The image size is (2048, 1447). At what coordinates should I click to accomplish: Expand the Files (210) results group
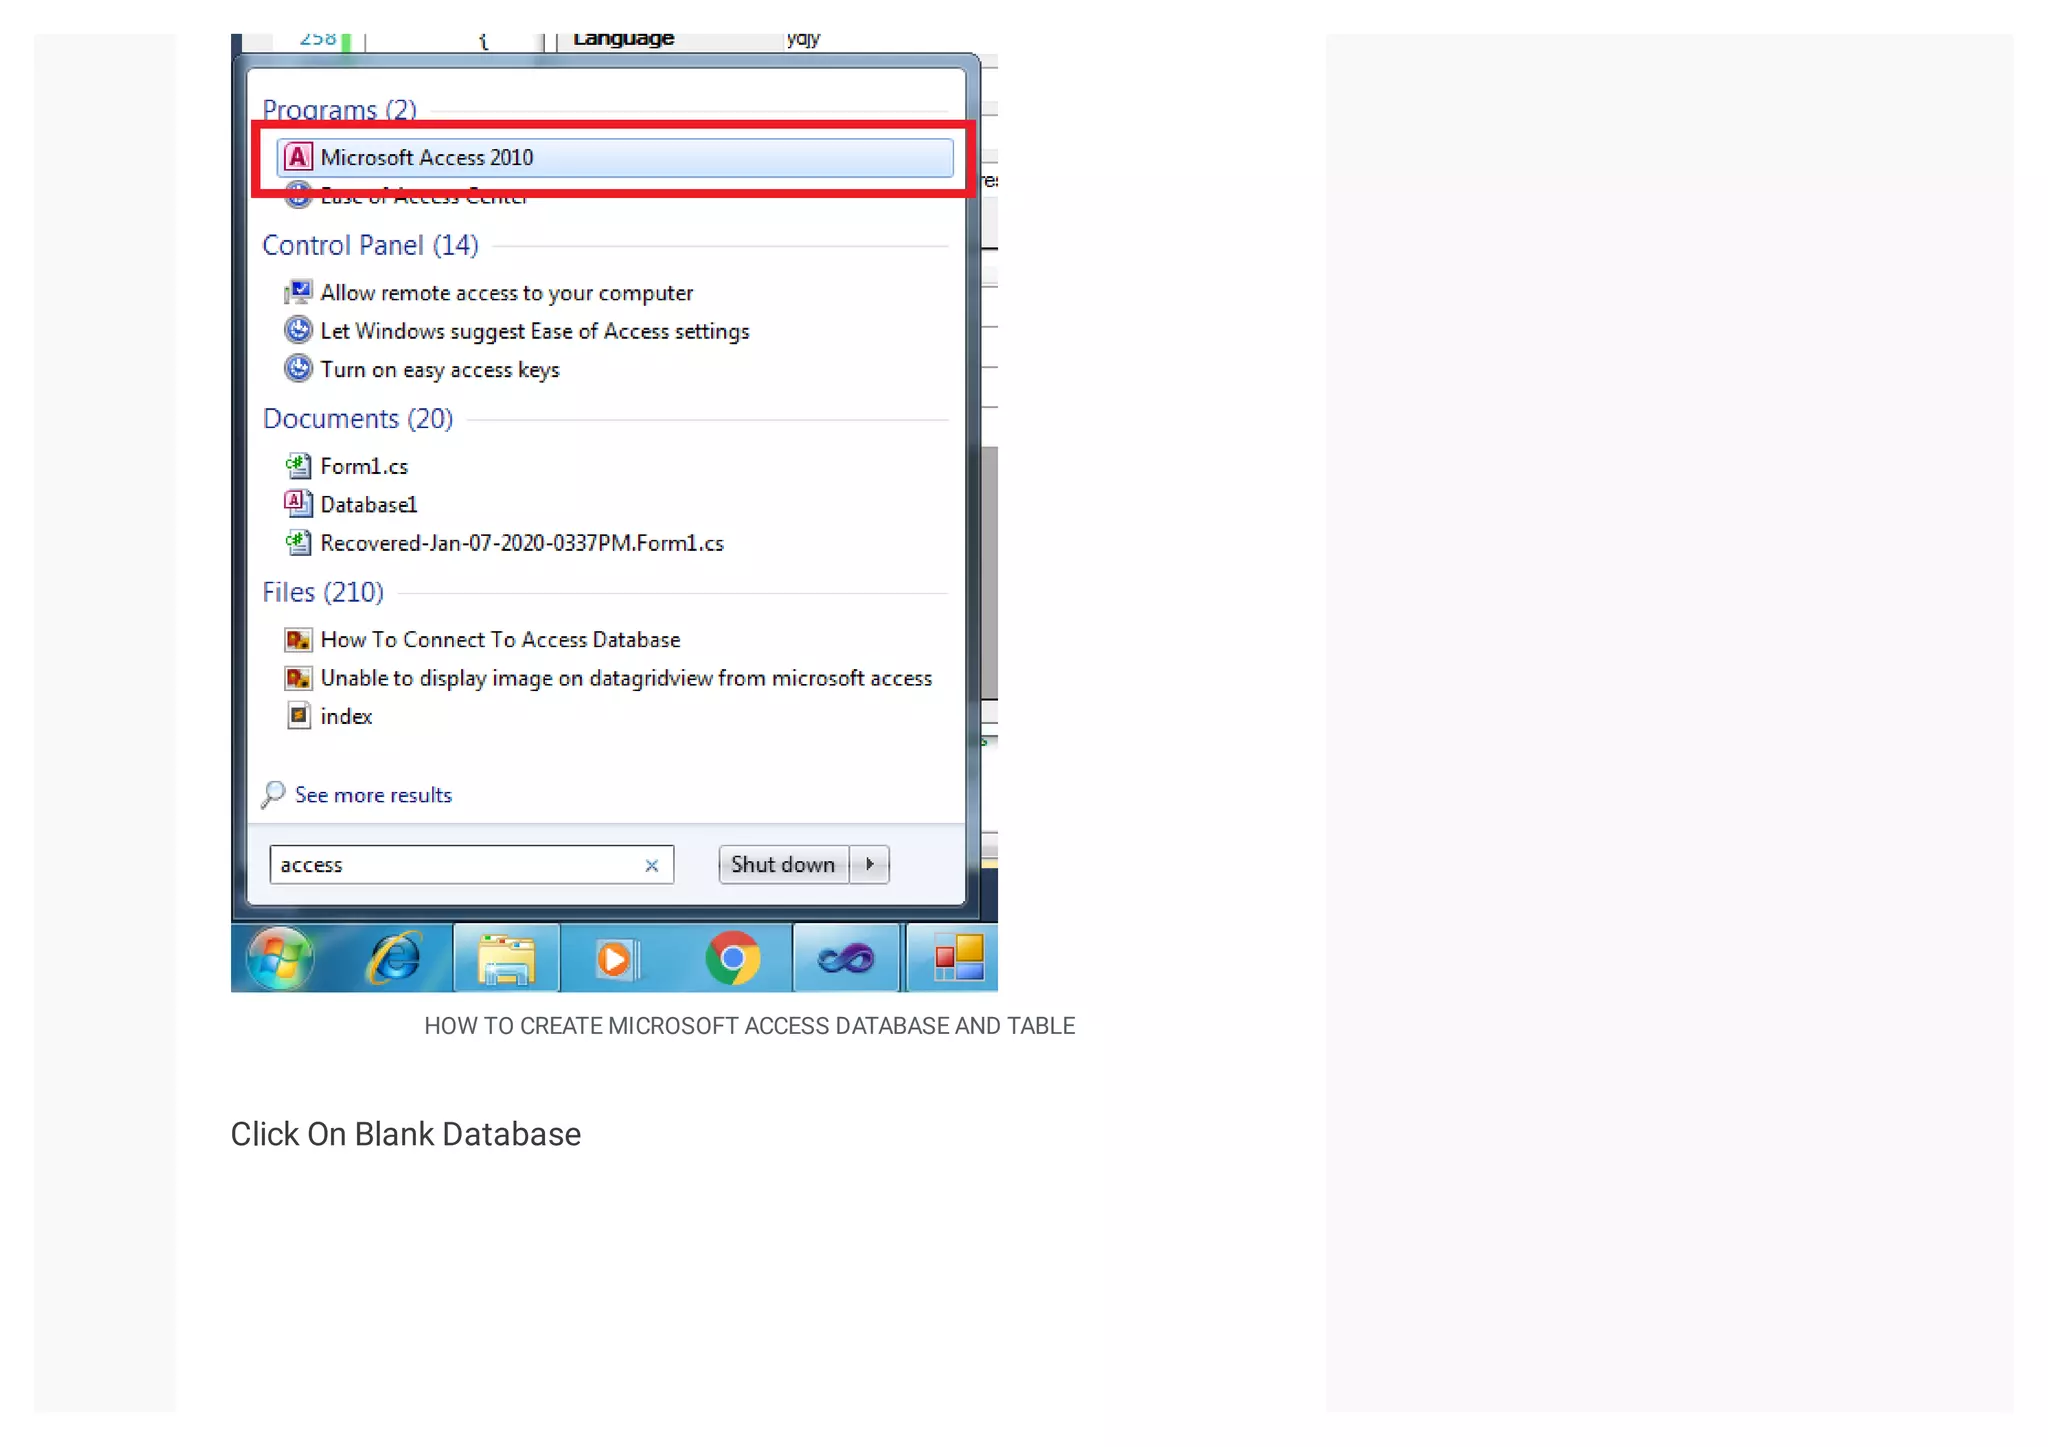tap(323, 593)
